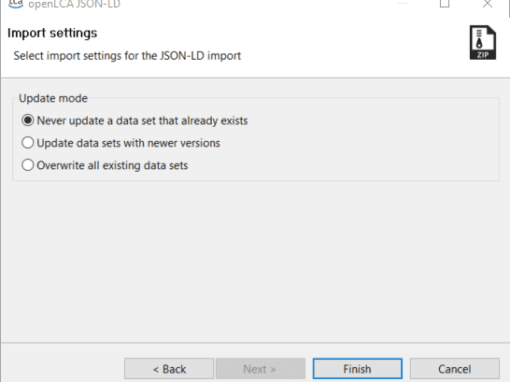Click the ZIP file icon in header
This screenshot has width=510, height=382.
tap(483, 43)
